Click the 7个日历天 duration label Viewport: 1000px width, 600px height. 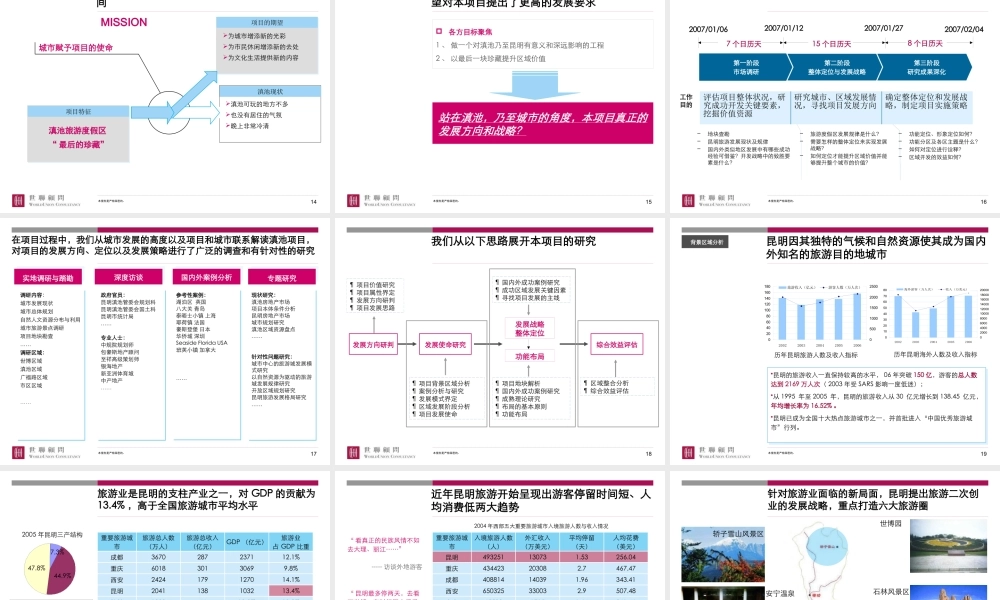pyautogui.click(x=743, y=44)
